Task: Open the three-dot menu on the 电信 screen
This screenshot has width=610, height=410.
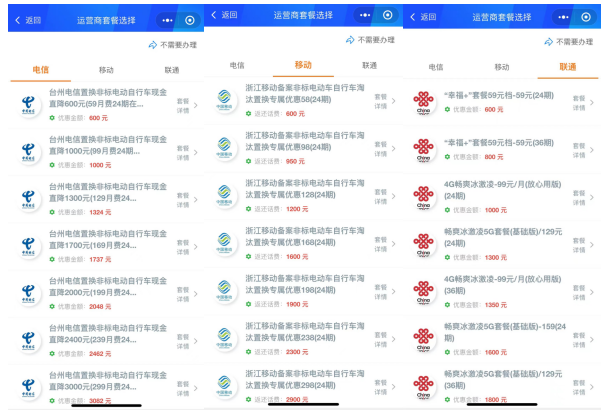Action: pos(167,20)
